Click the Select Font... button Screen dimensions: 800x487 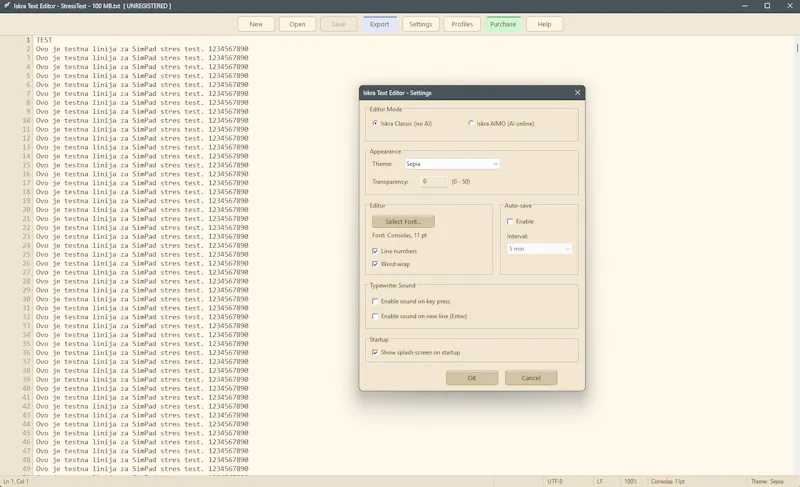pyautogui.click(x=403, y=221)
